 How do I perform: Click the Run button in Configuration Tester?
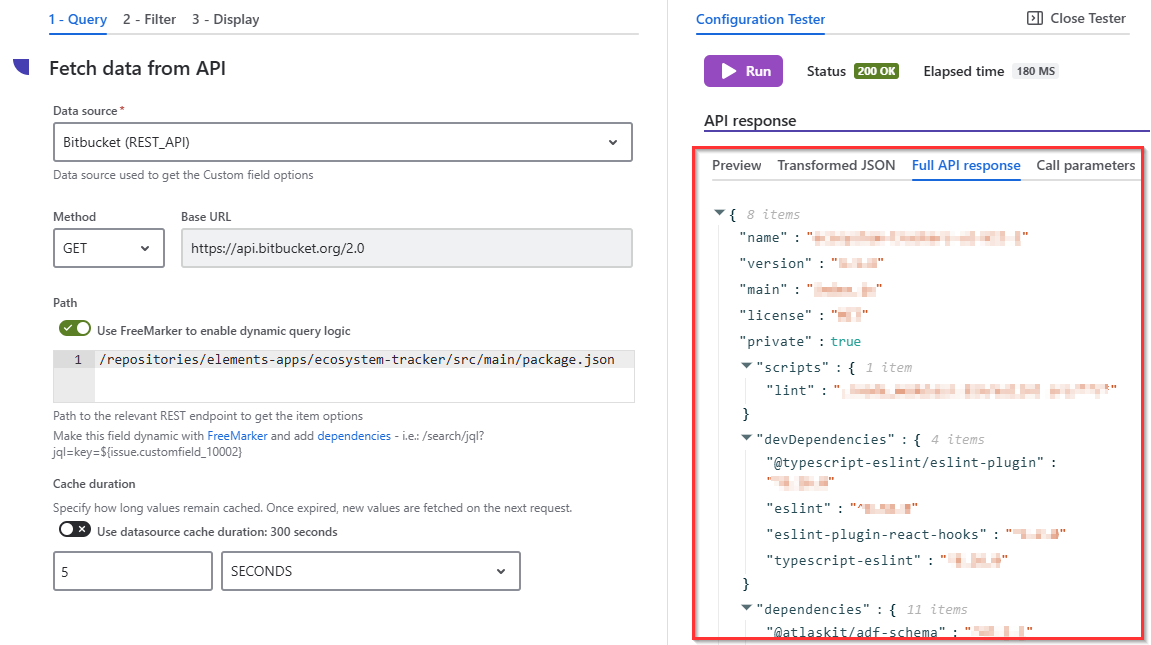pyautogui.click(x=743, y=71)
